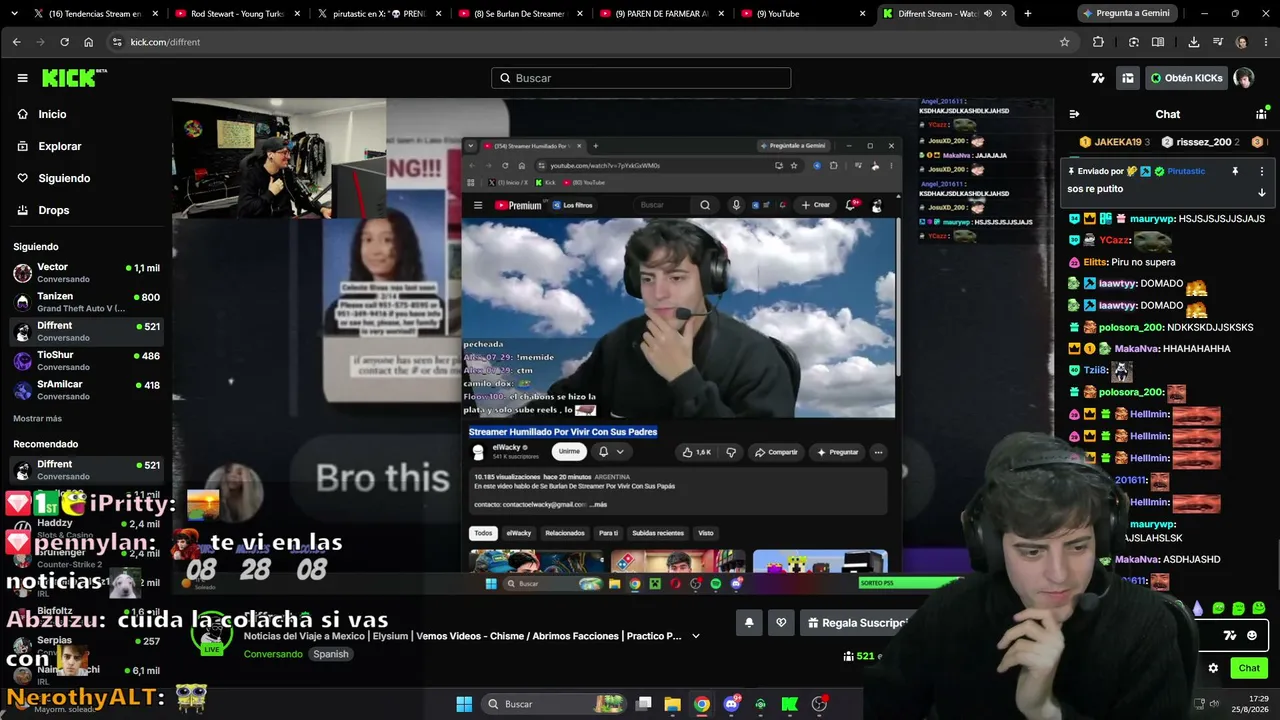Open the Kick hamburger menu
The height and width of the screenshot is (720, 1280).
coord(22,78)
